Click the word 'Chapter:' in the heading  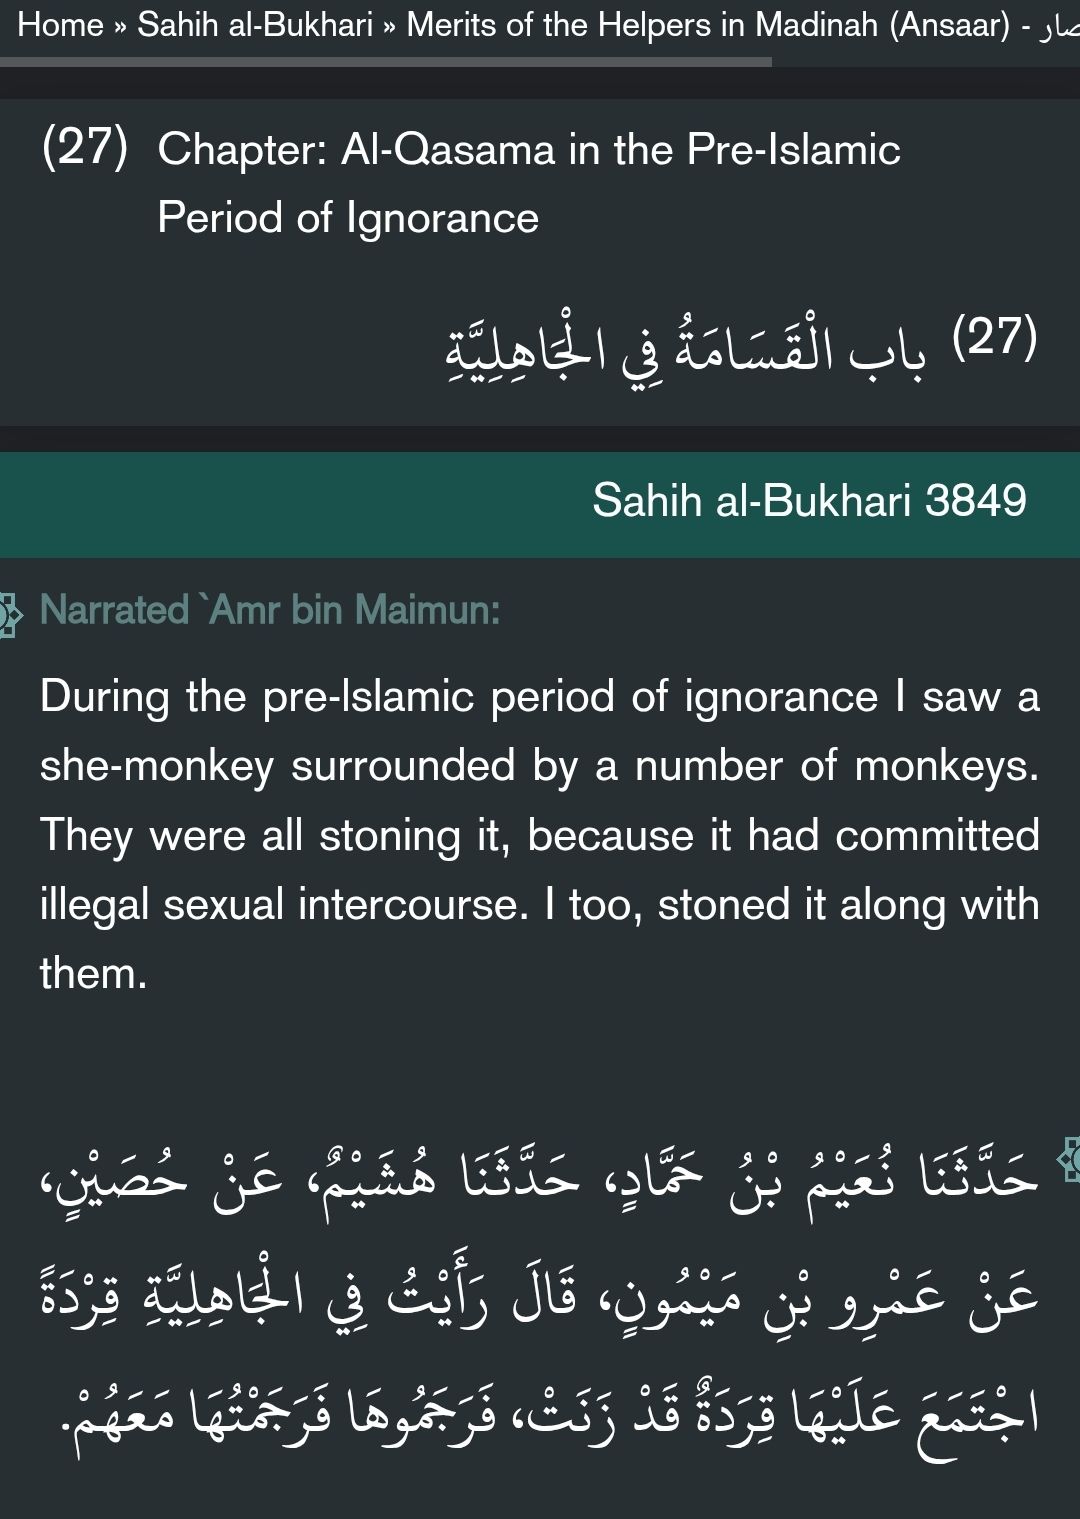click(242, 150)
